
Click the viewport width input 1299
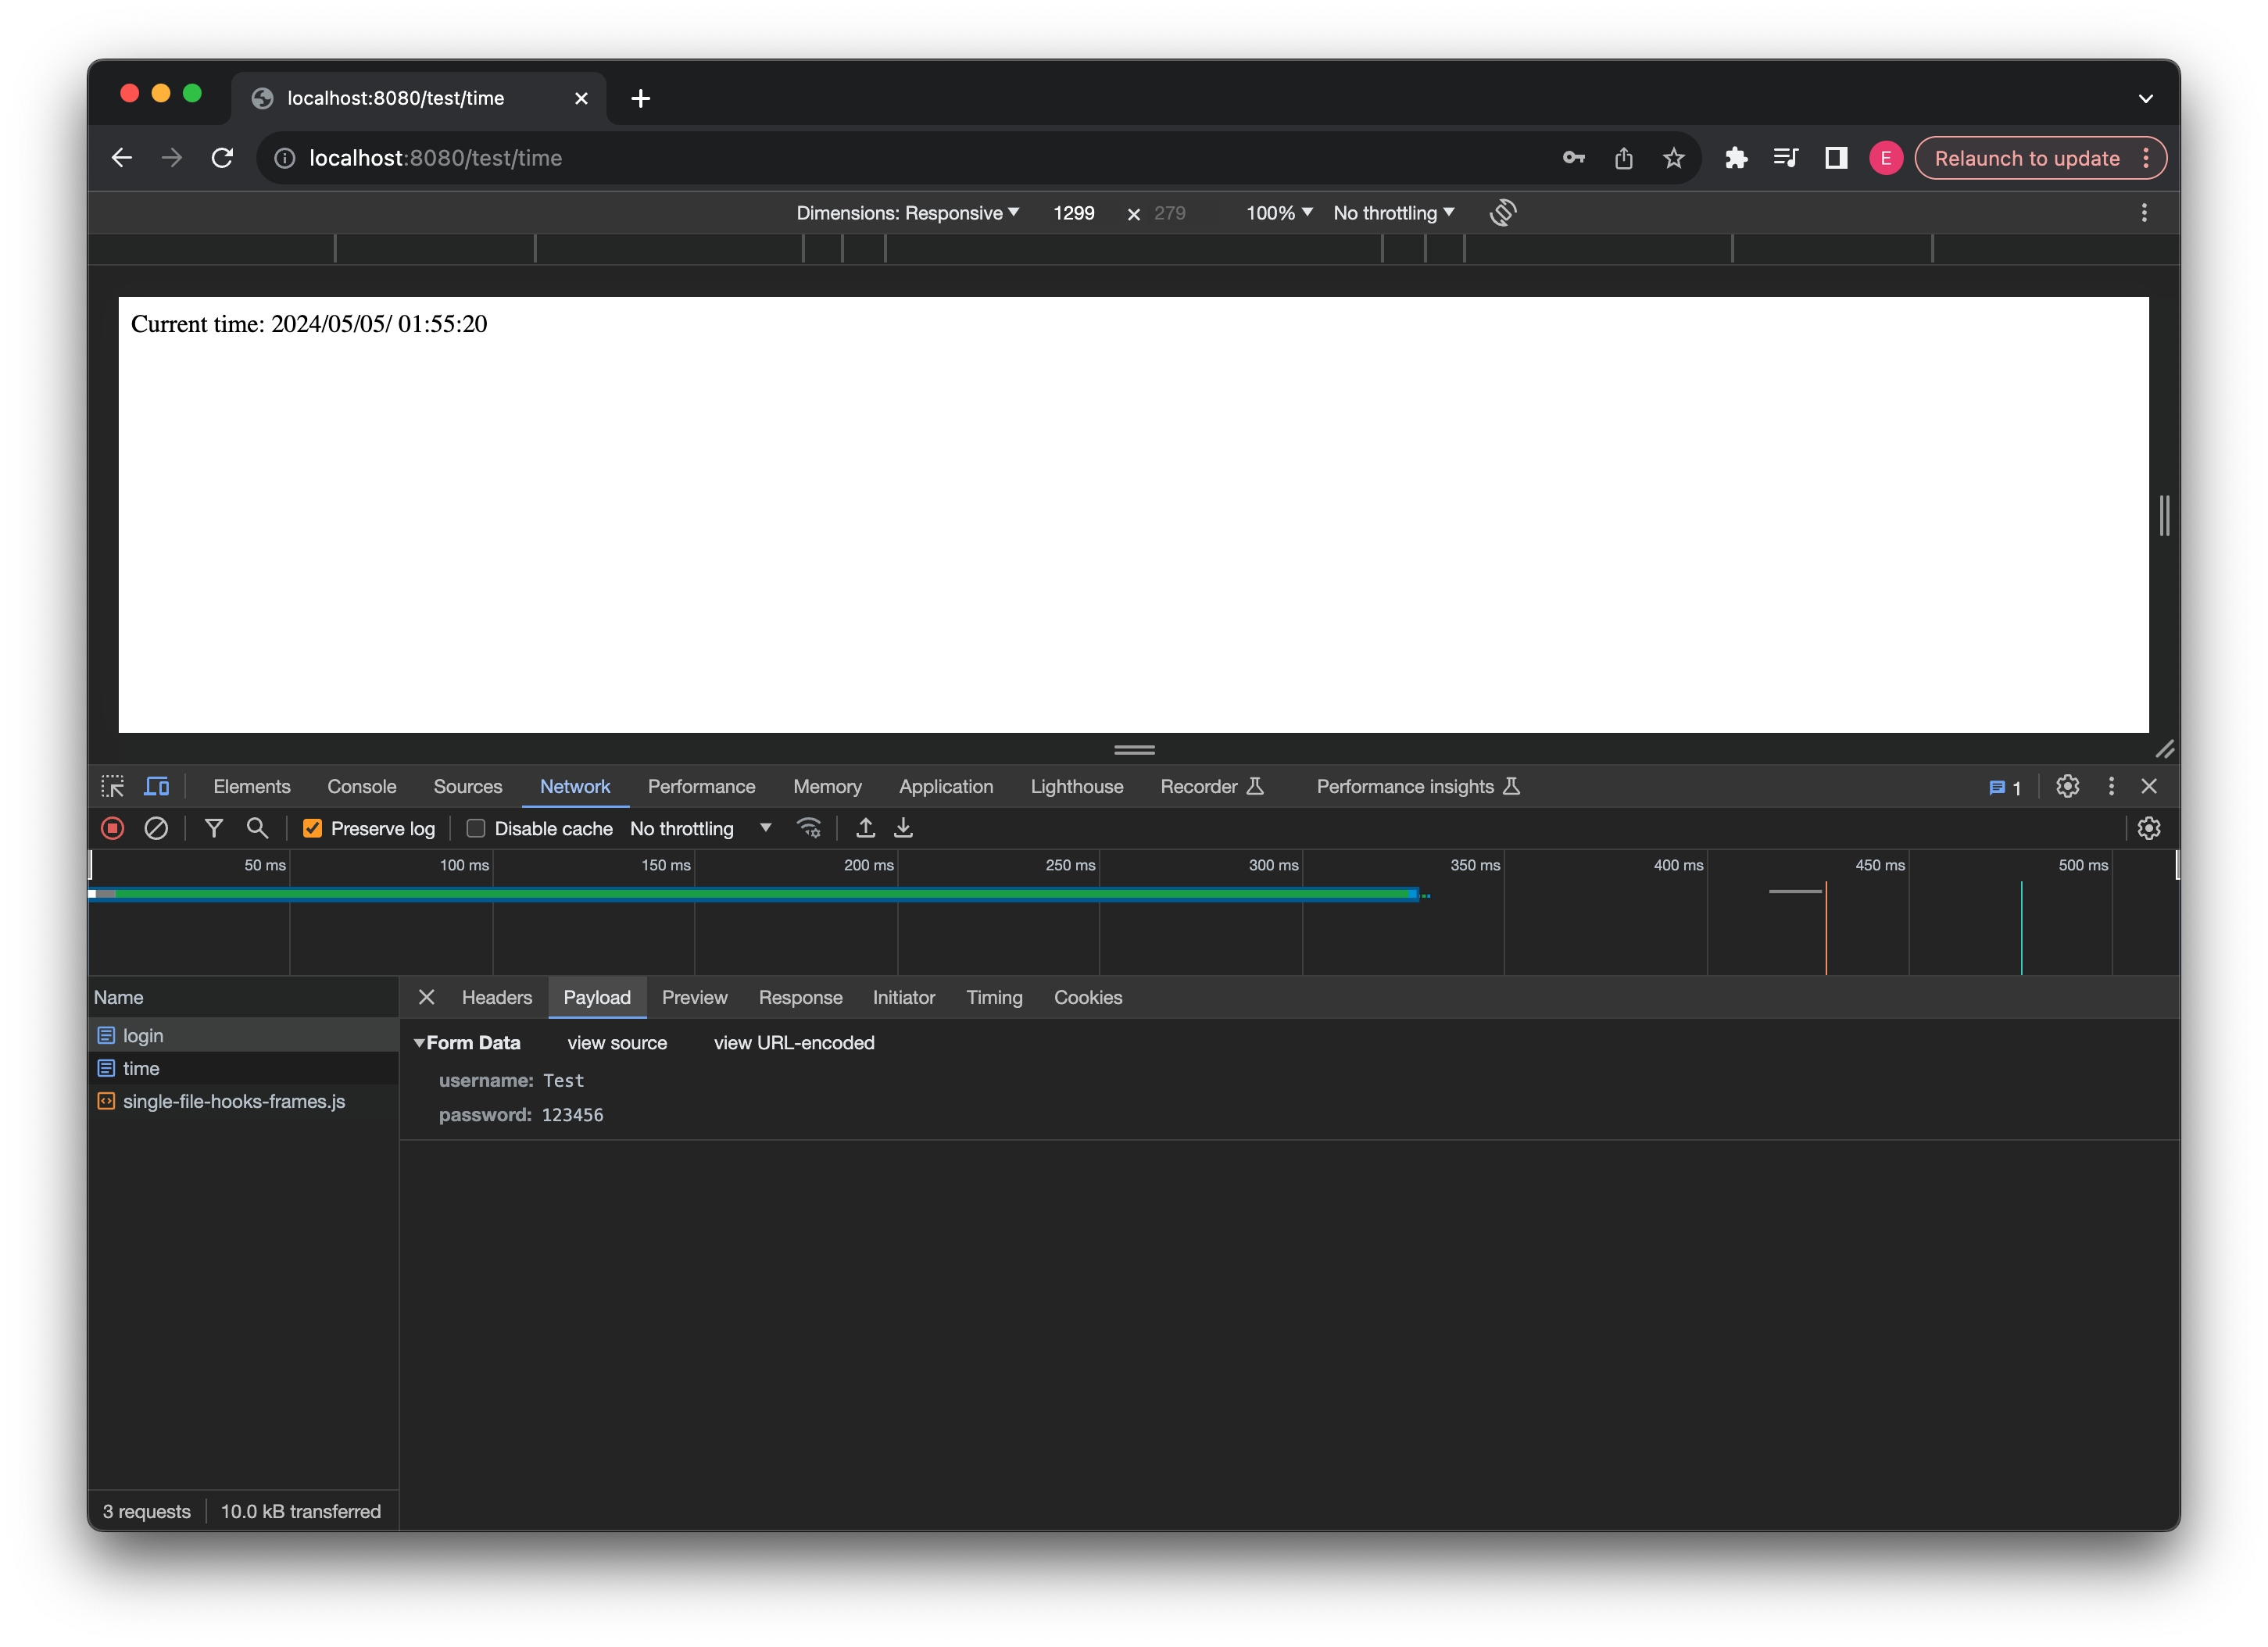click(x=1073, y=213)
